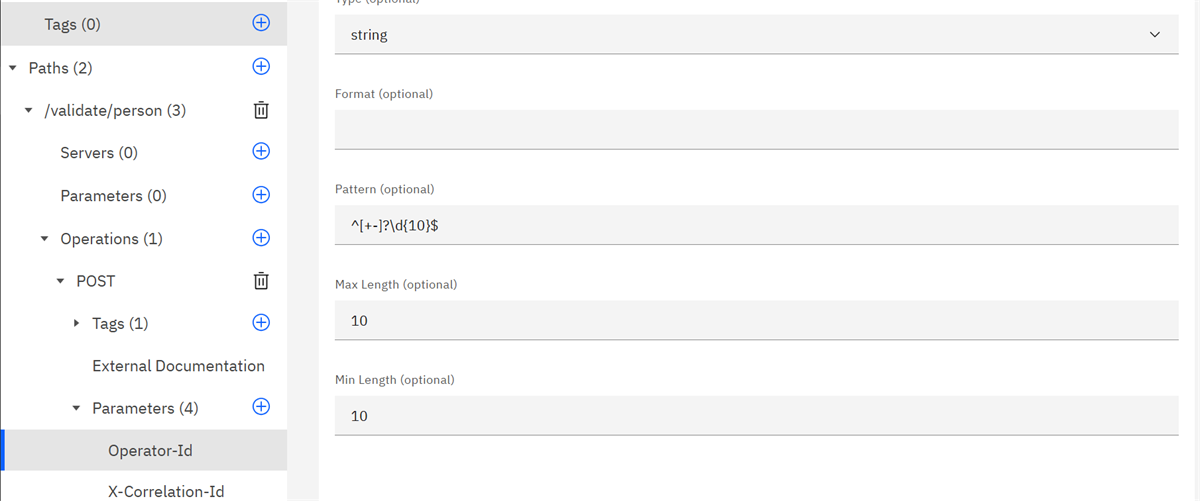Click the Max Length input field
Viewport: 1200px width, 501px height.
756,320
